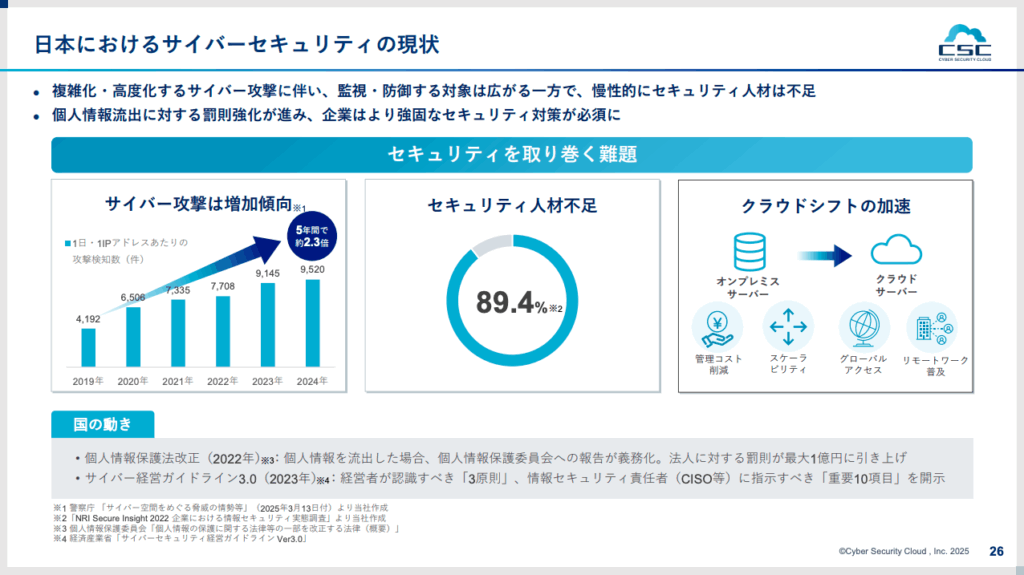Click the セキュリティを取り巻く難題 banner
The image size is (1024, 575).
pyautogui.click(x=511, y=155)
